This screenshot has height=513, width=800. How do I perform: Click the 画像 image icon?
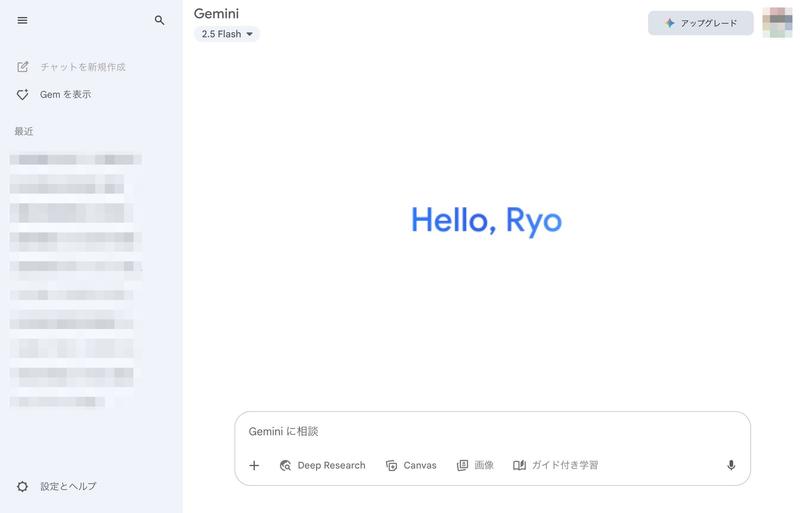(462, 466)
